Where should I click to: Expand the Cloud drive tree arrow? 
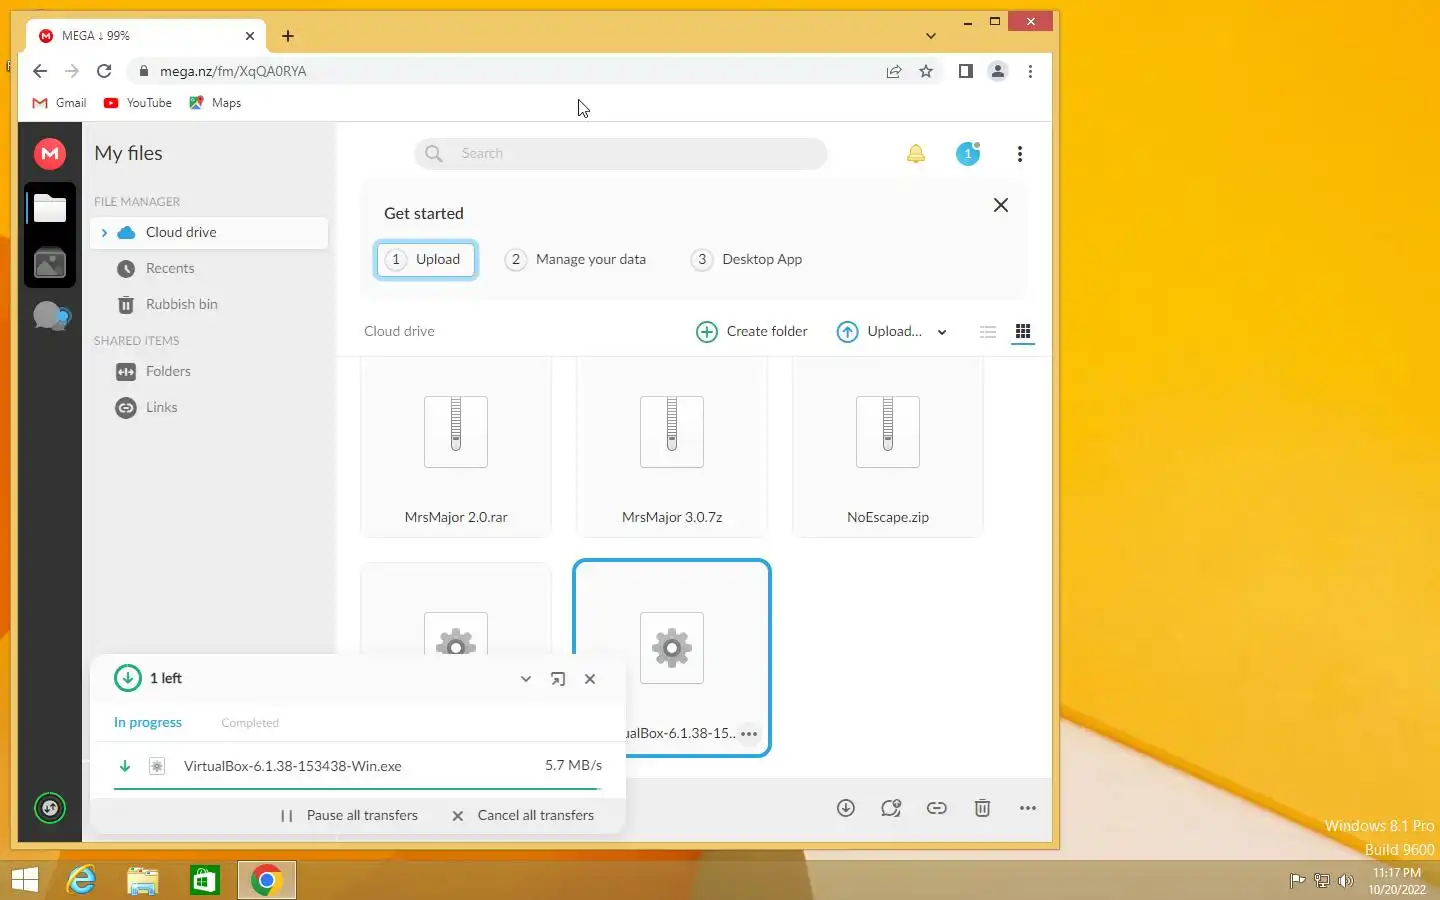104,233
